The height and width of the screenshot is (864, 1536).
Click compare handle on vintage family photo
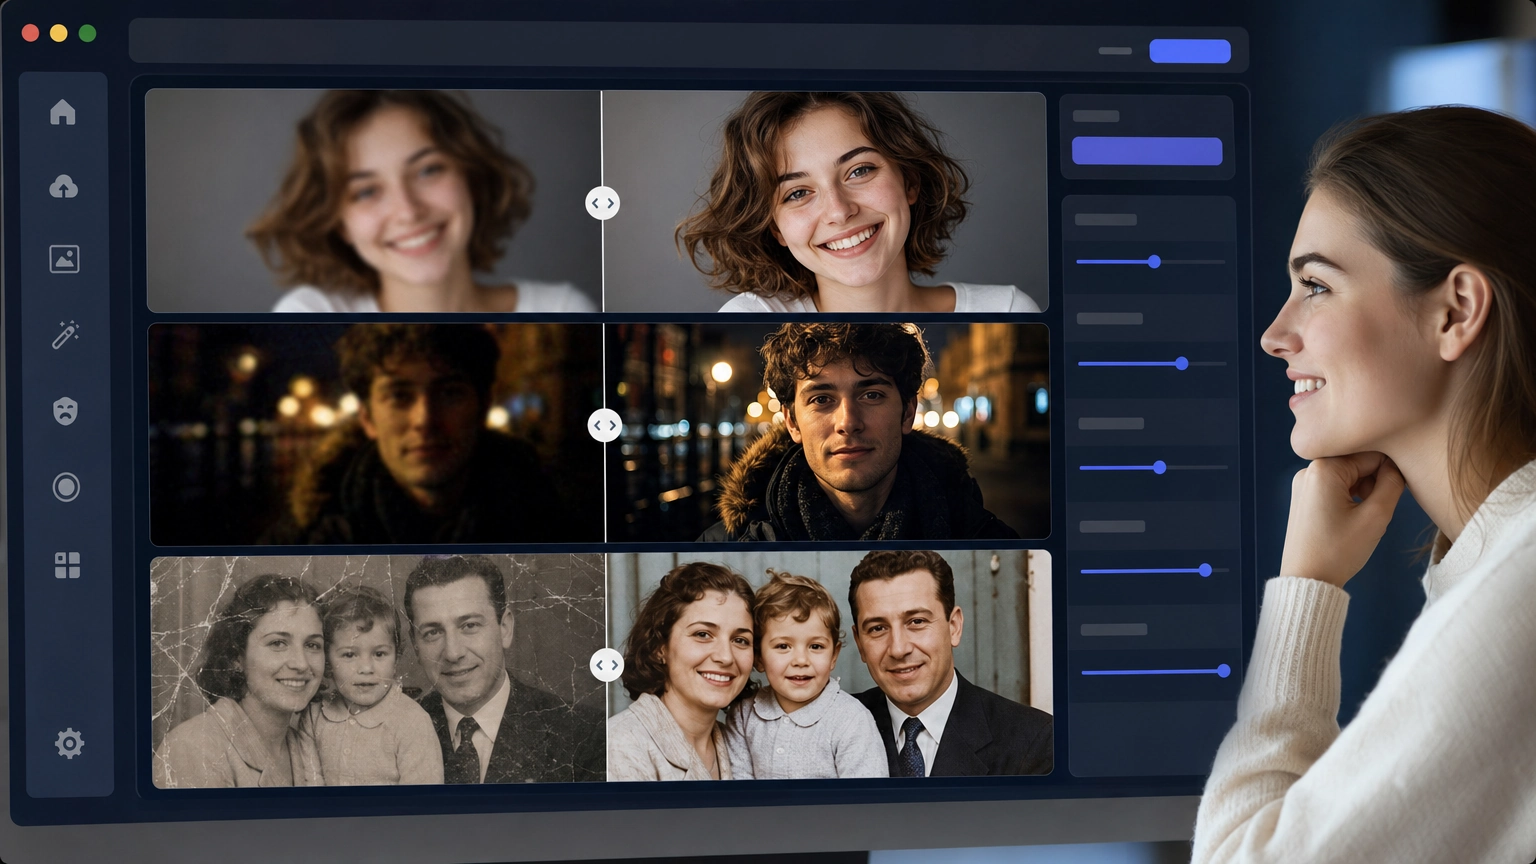tap(607, 664)
